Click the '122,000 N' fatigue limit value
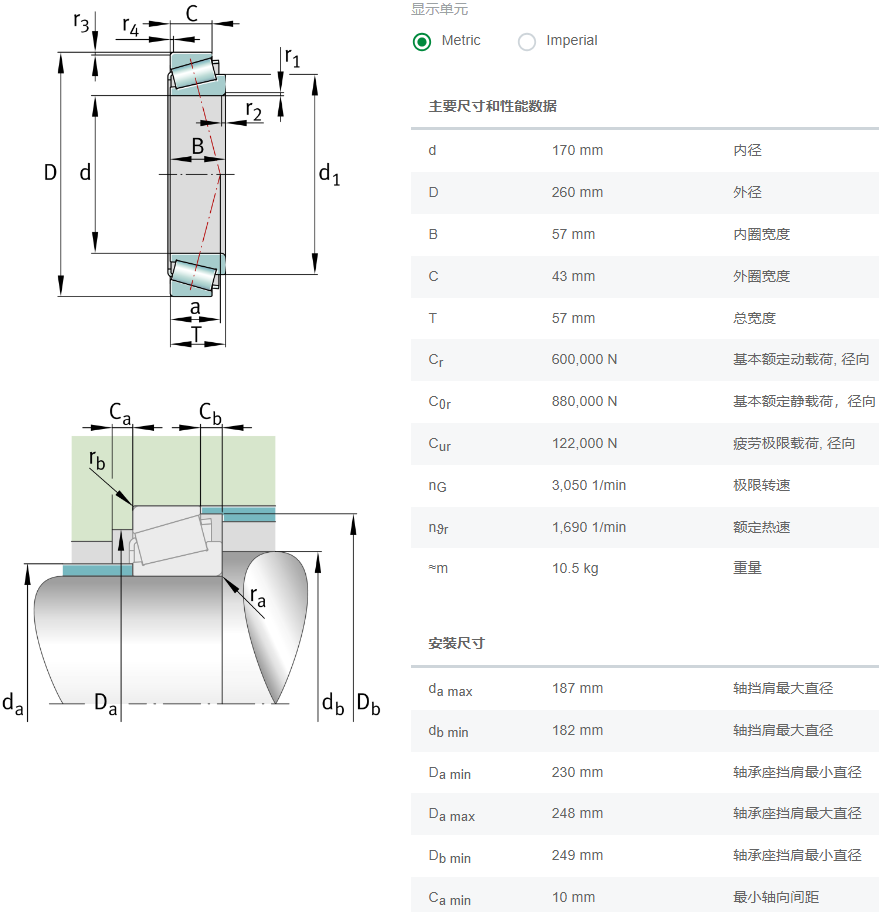 [584, 443]
